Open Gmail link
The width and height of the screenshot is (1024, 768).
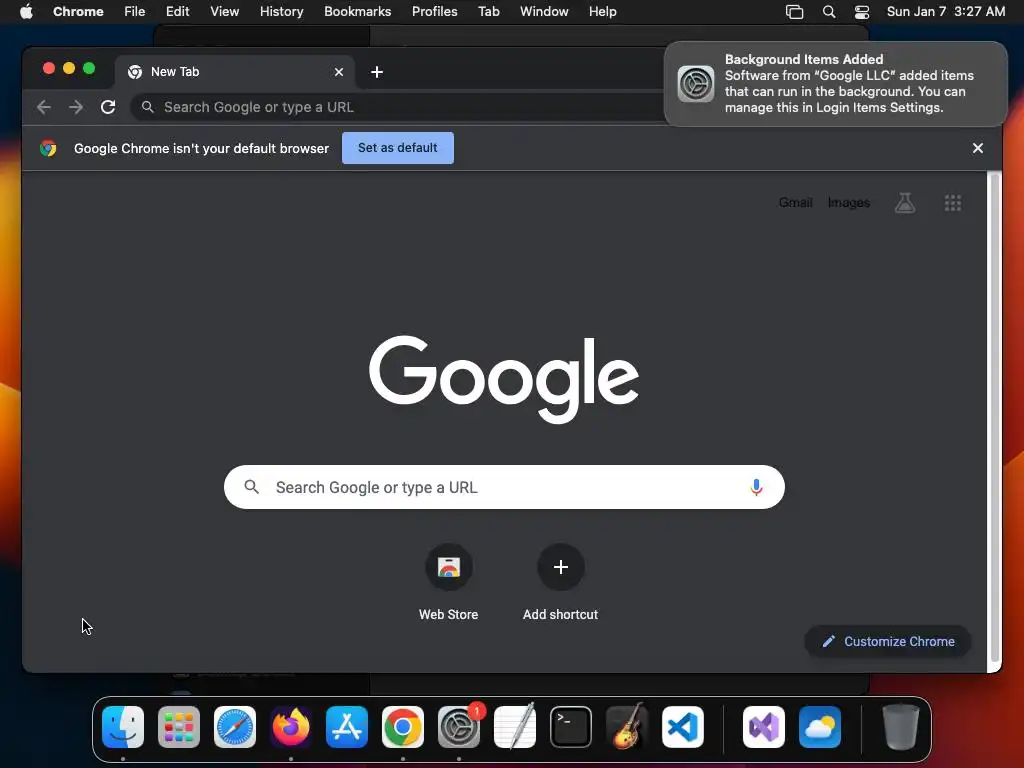pos(795,202)
